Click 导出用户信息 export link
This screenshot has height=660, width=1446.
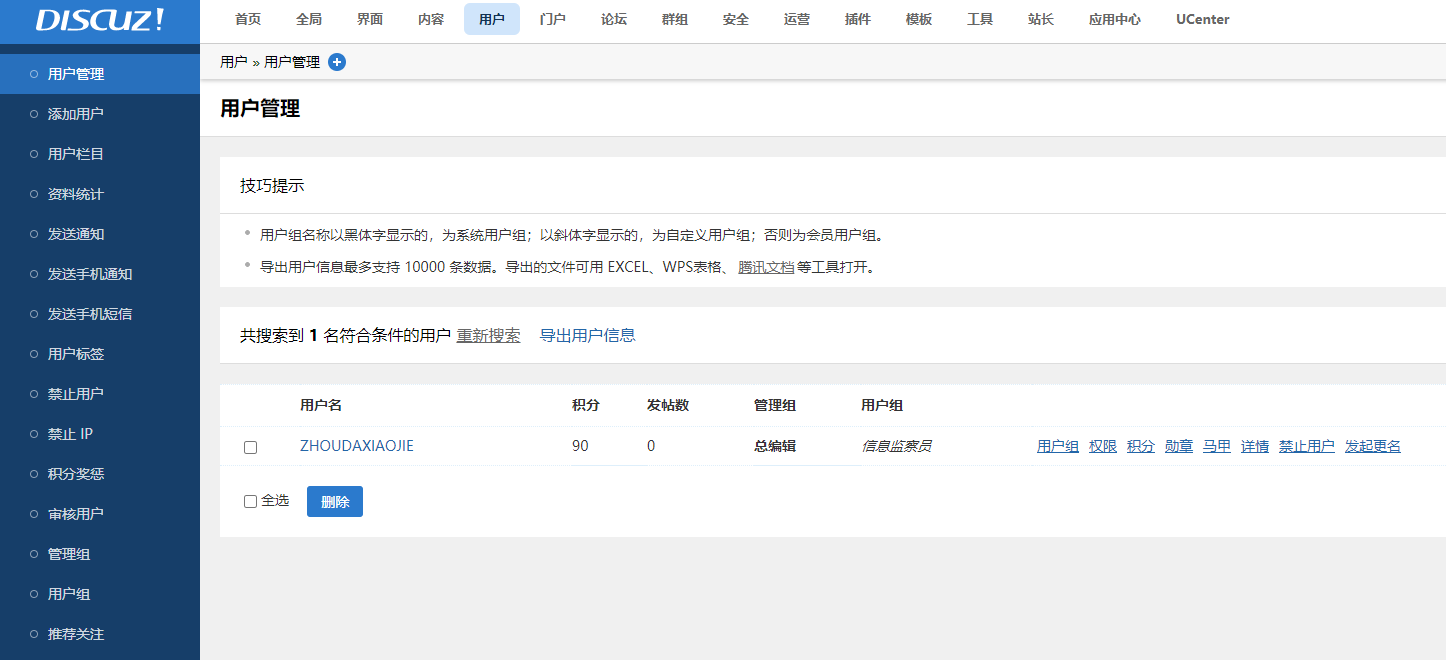tap(587, 336)
